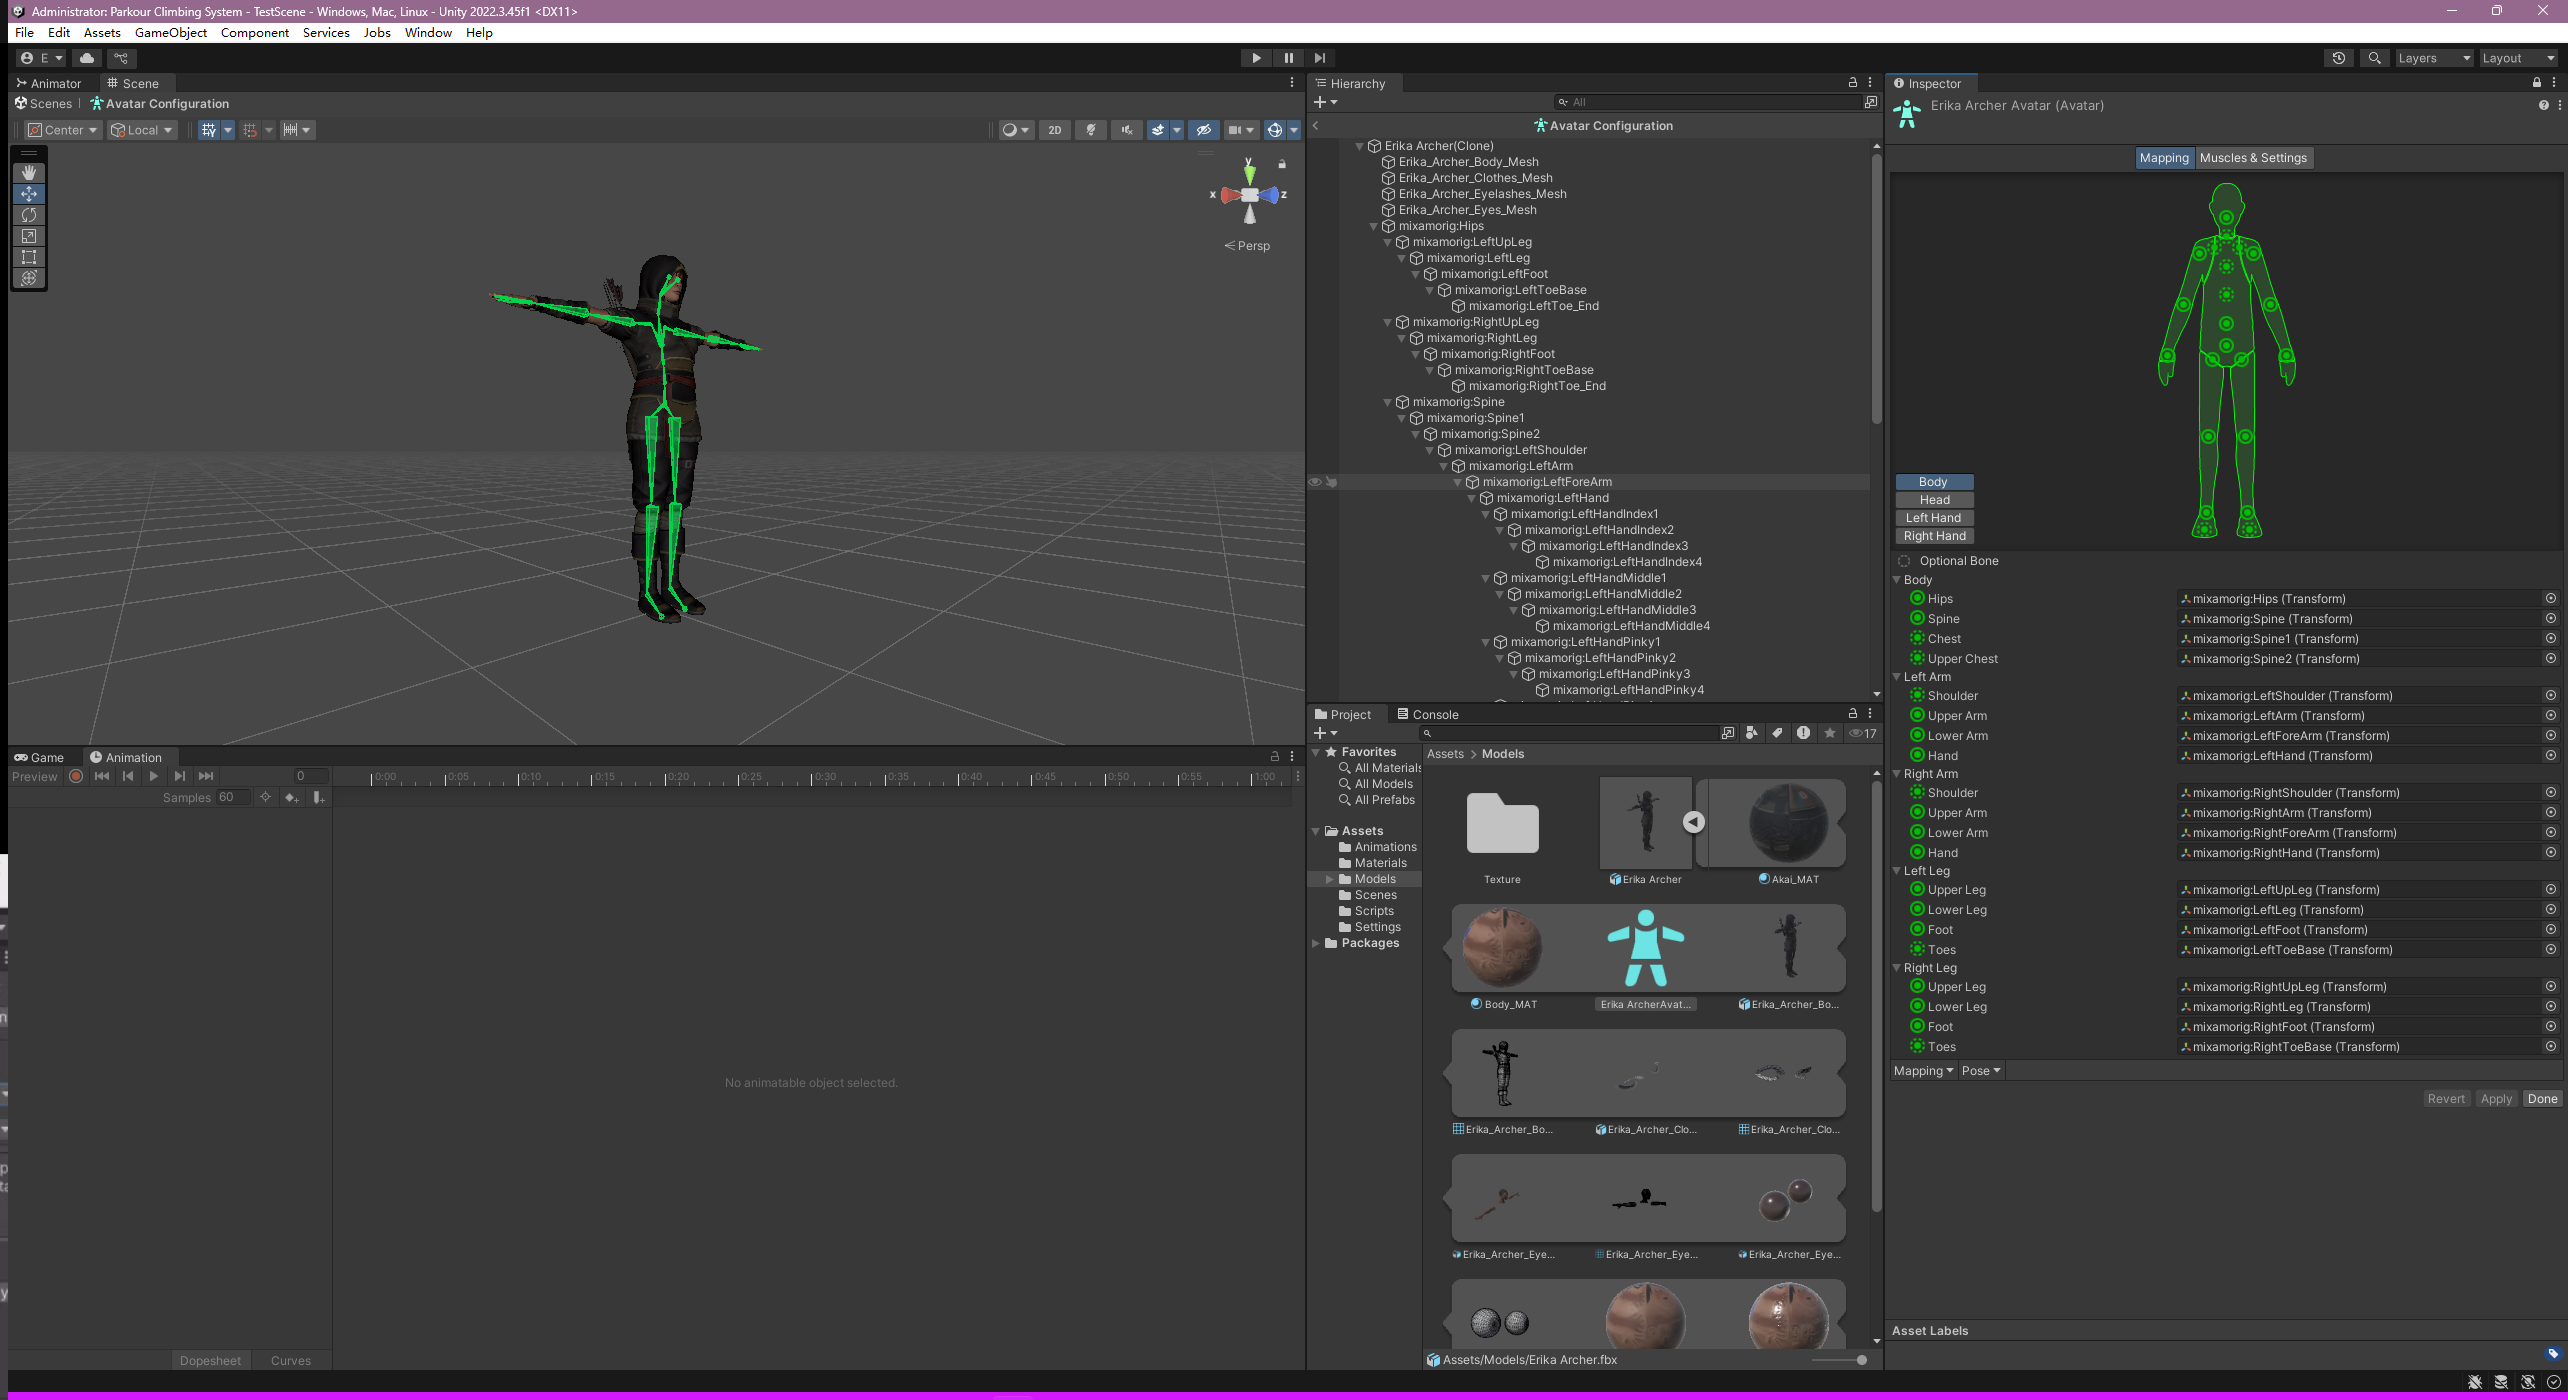Collapse the mixamorig:Spine tree node
The height and width of the screenshot is (1400, 2568).
click(x=1388, y=402)
